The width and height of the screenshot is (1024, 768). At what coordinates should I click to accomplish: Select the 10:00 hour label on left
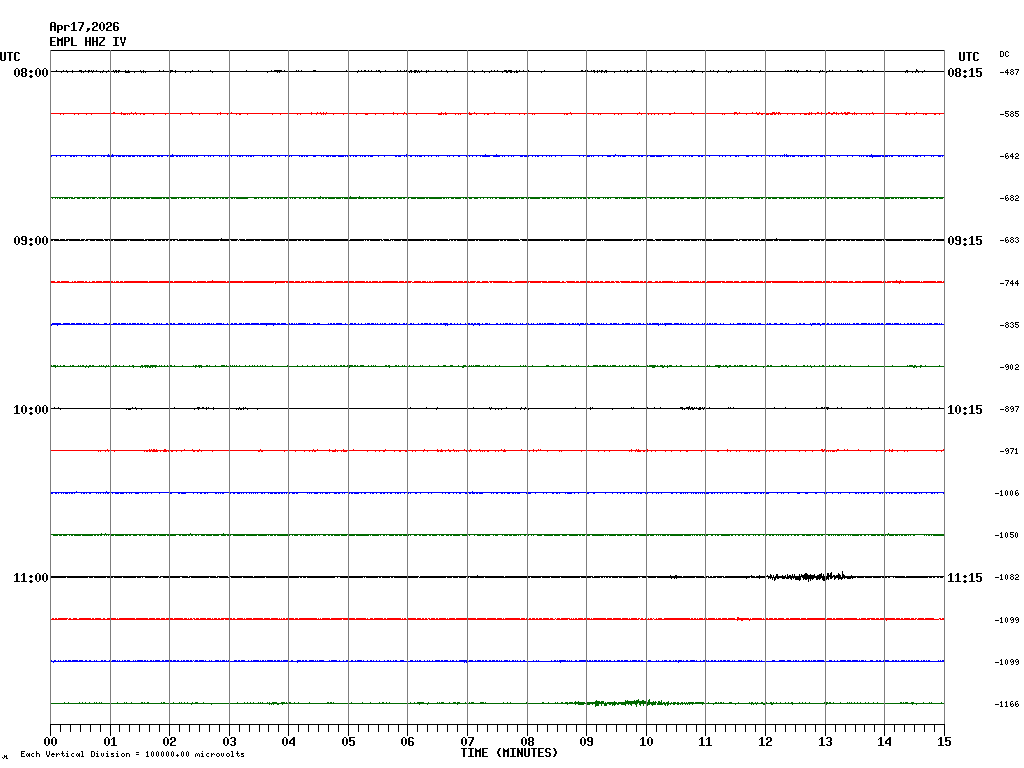tap(30, 410)
